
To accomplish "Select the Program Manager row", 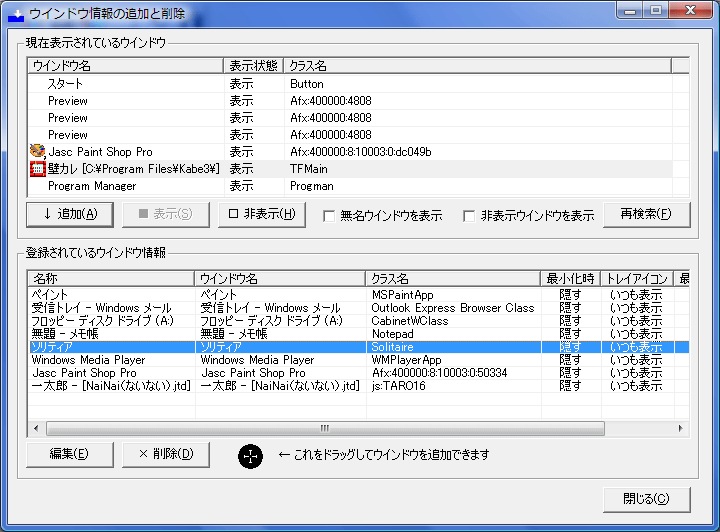I will coord(350,186).
